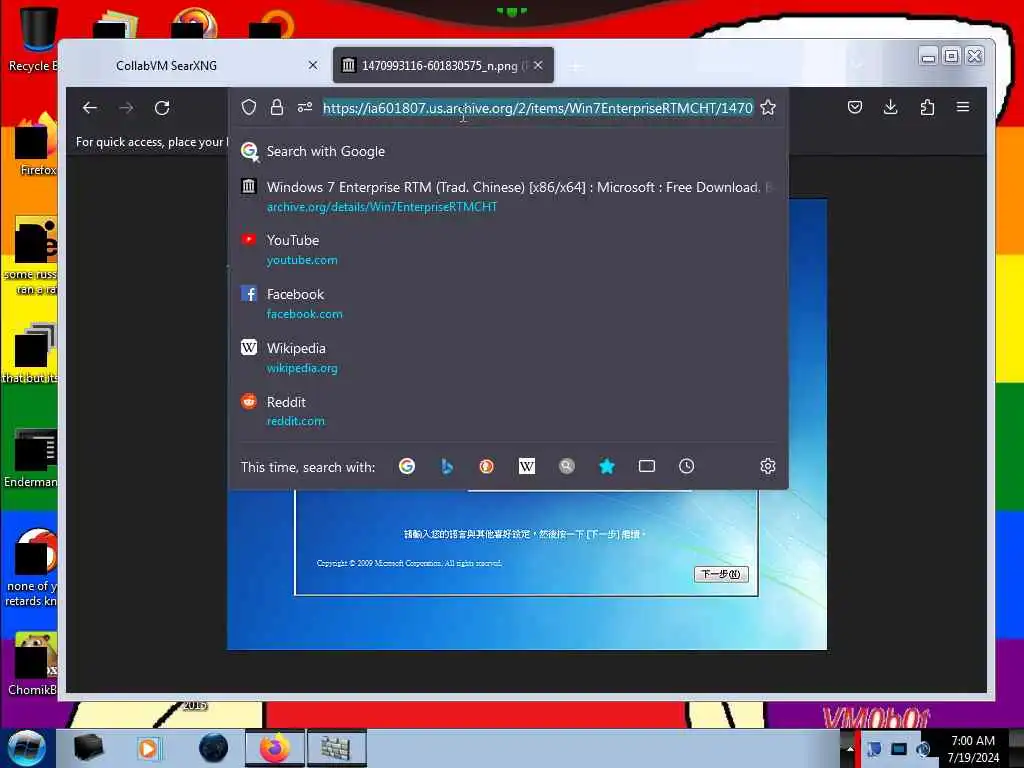
Task: Open search settings gear
Action: [768, 466]
